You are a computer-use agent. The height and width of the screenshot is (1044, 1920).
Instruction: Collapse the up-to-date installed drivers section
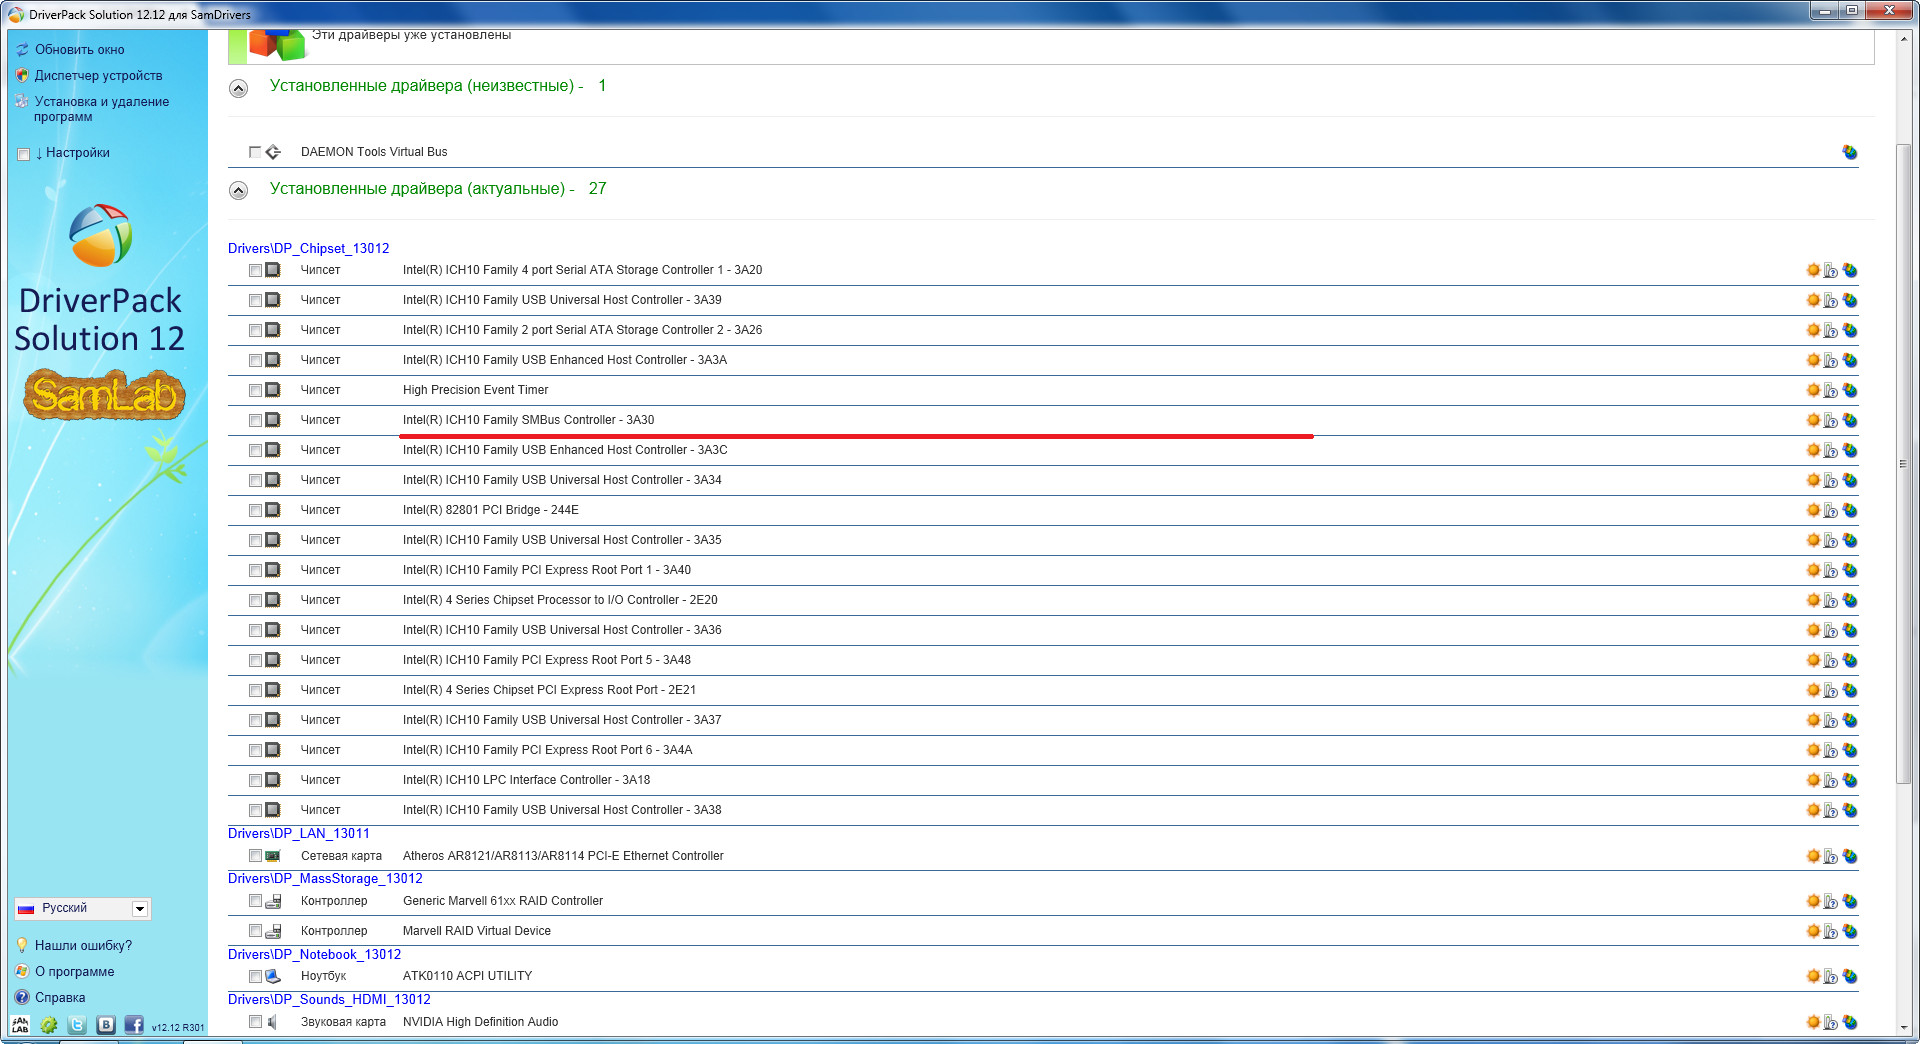tap(238, 190)
